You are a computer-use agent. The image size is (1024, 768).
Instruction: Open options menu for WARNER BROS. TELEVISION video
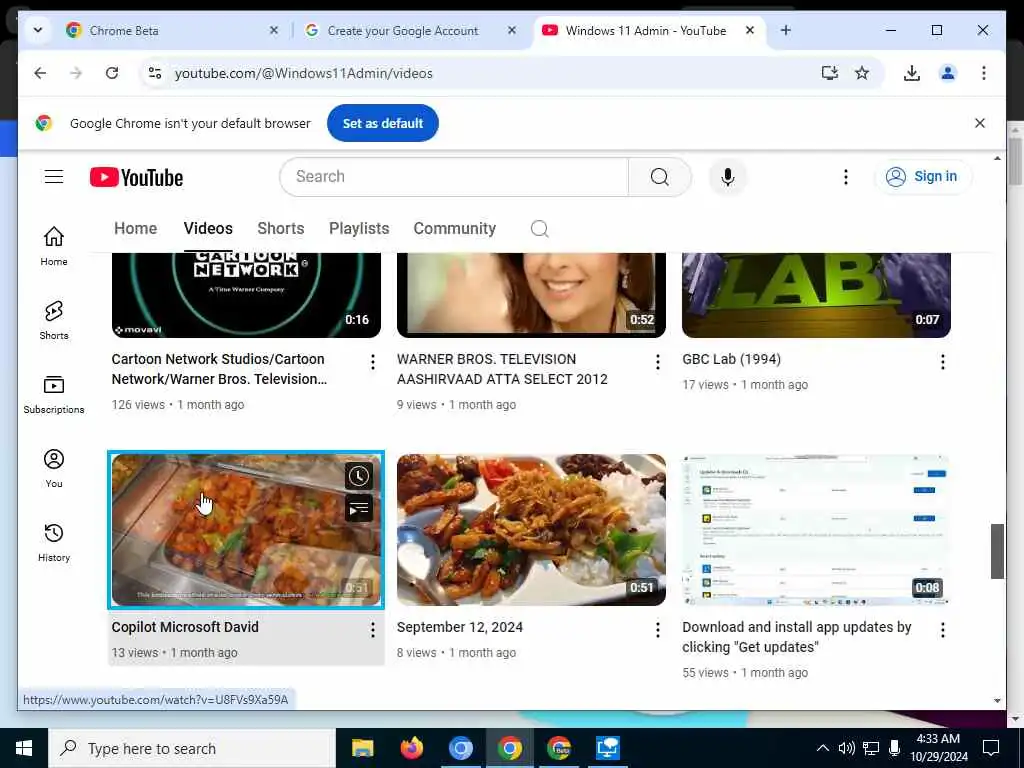pos(658,362)
